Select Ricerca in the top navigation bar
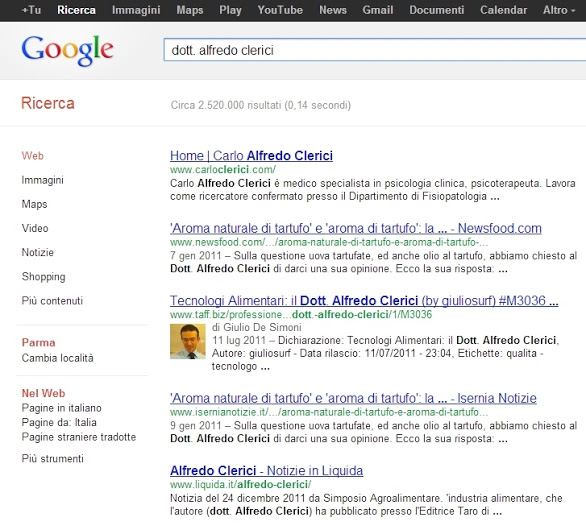Image resolution: width=586 pixels, height=530 pixels. pyautogui.click(x=76, y=10)
